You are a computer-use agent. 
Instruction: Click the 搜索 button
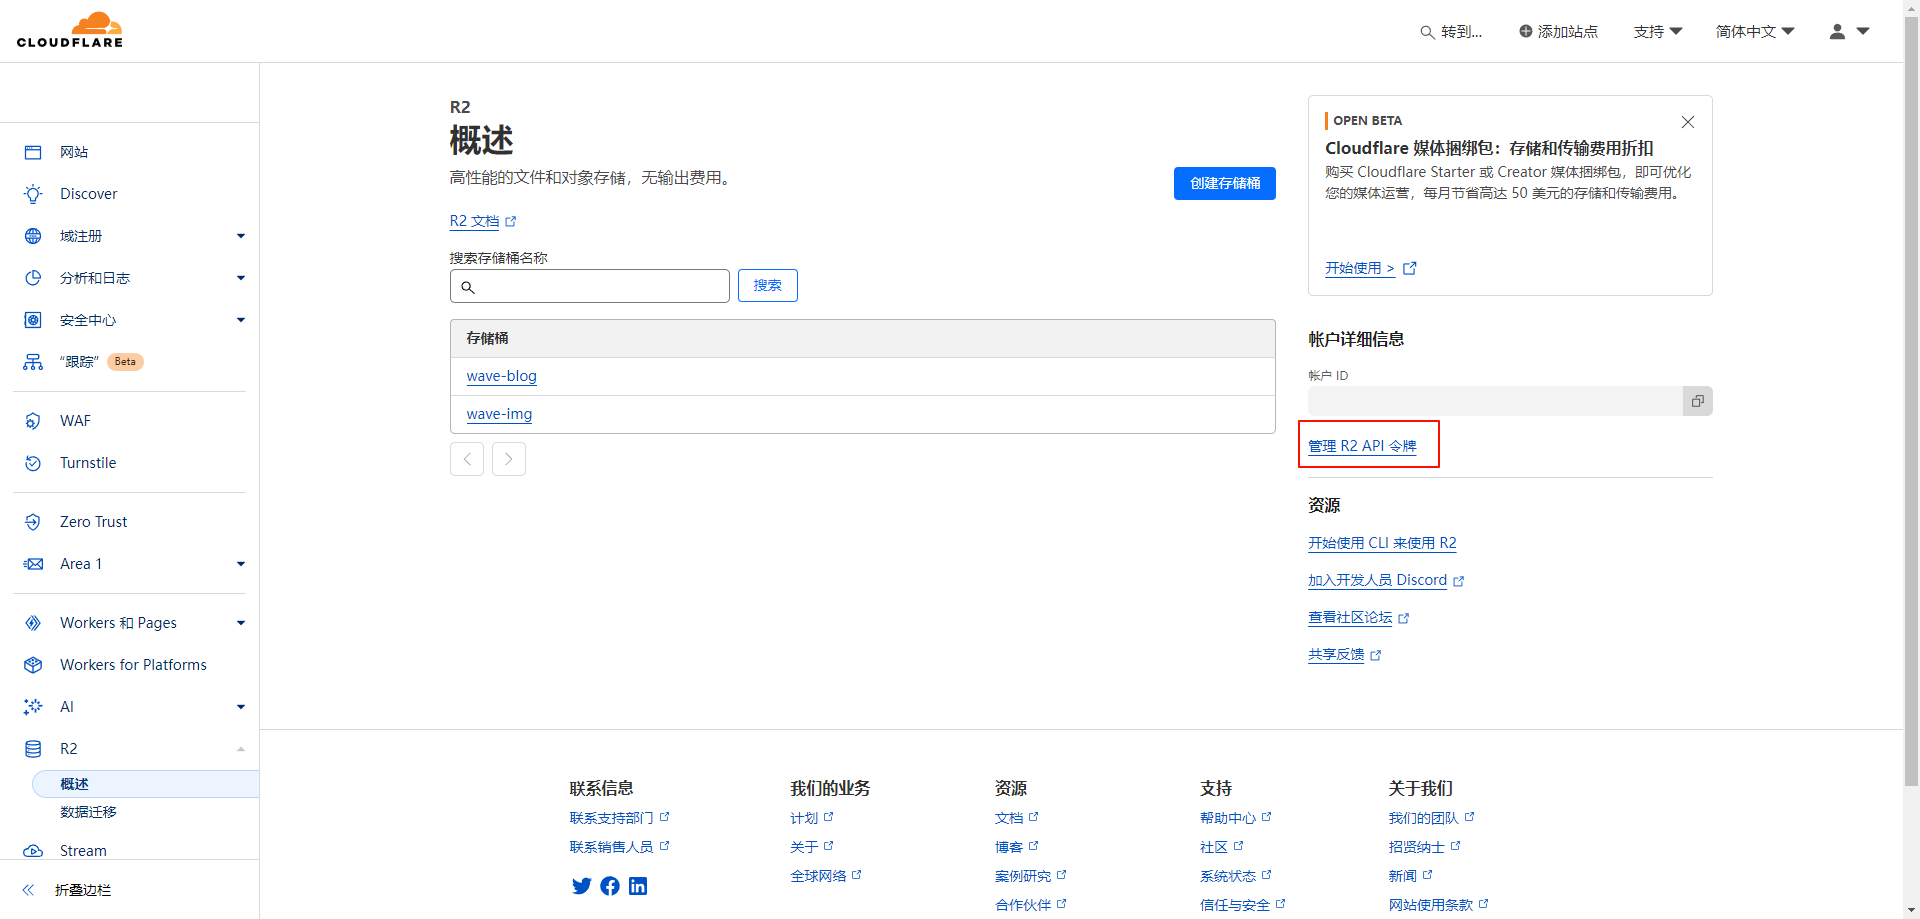[768, 286]
